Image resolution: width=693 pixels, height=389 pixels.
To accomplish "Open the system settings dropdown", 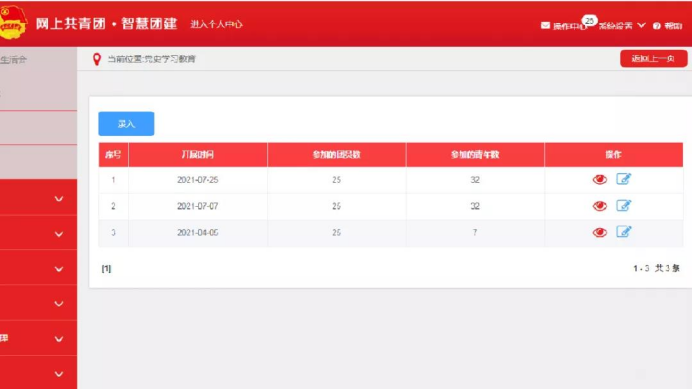I will (622, 26).
